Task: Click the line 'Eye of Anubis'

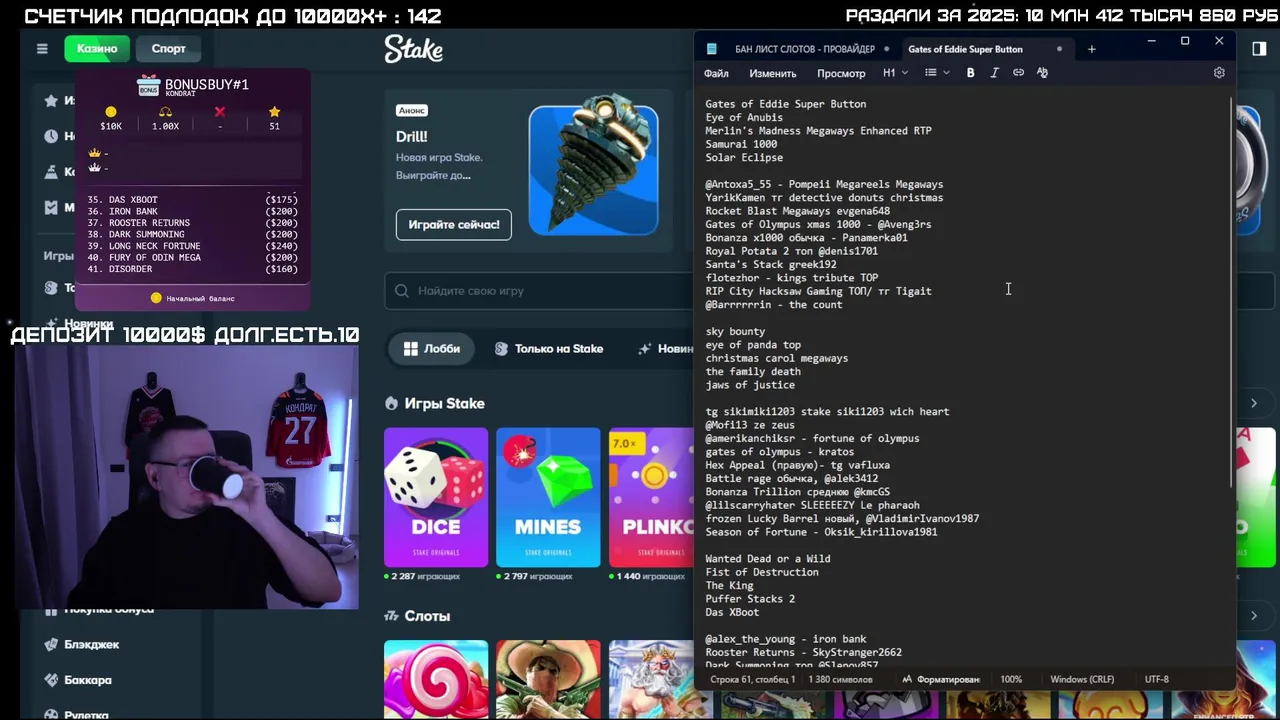Action: [x=744, y=118]
